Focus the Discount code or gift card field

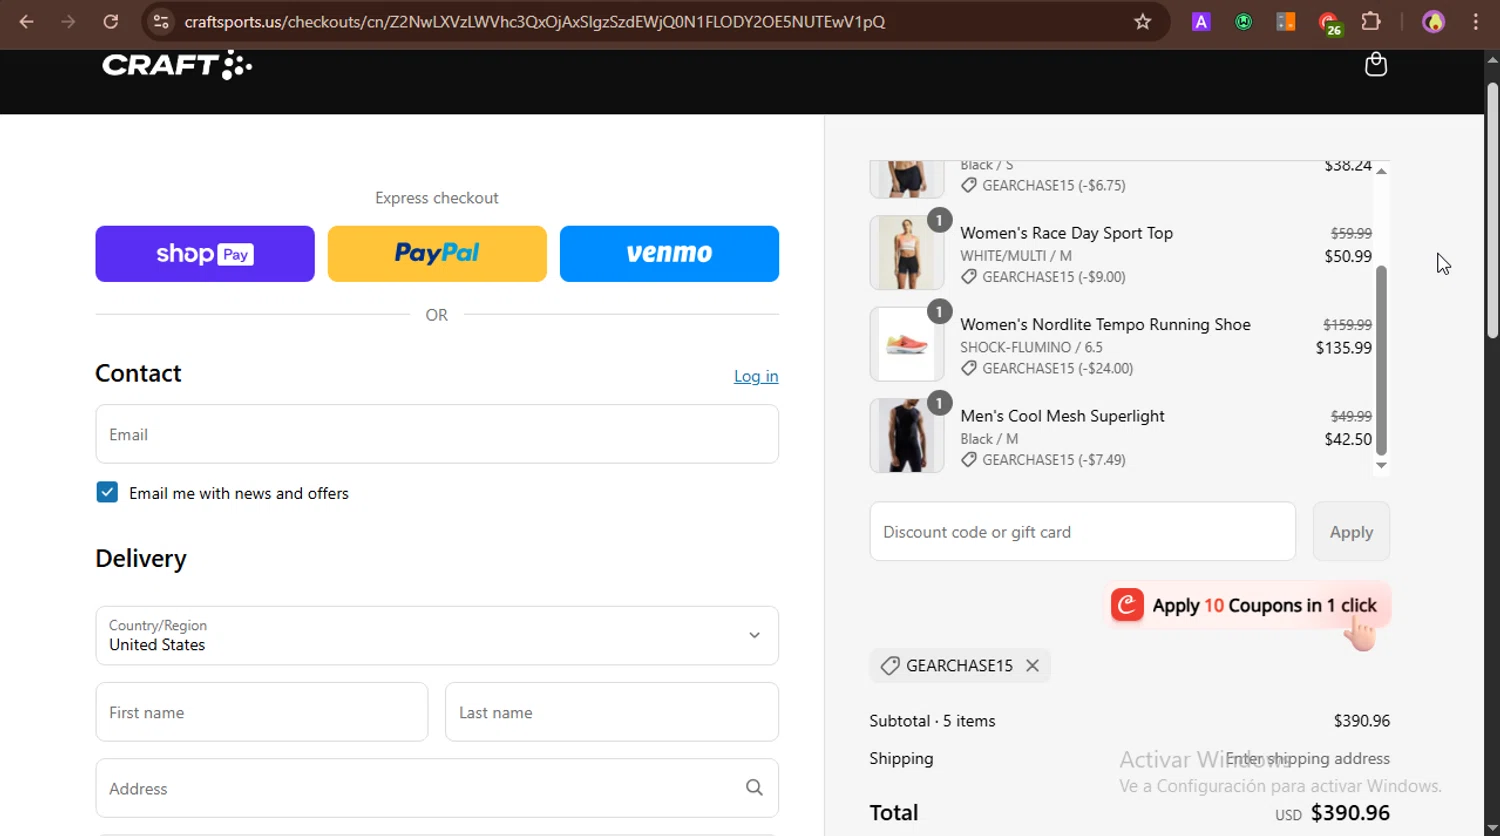tap(1082, 532)
